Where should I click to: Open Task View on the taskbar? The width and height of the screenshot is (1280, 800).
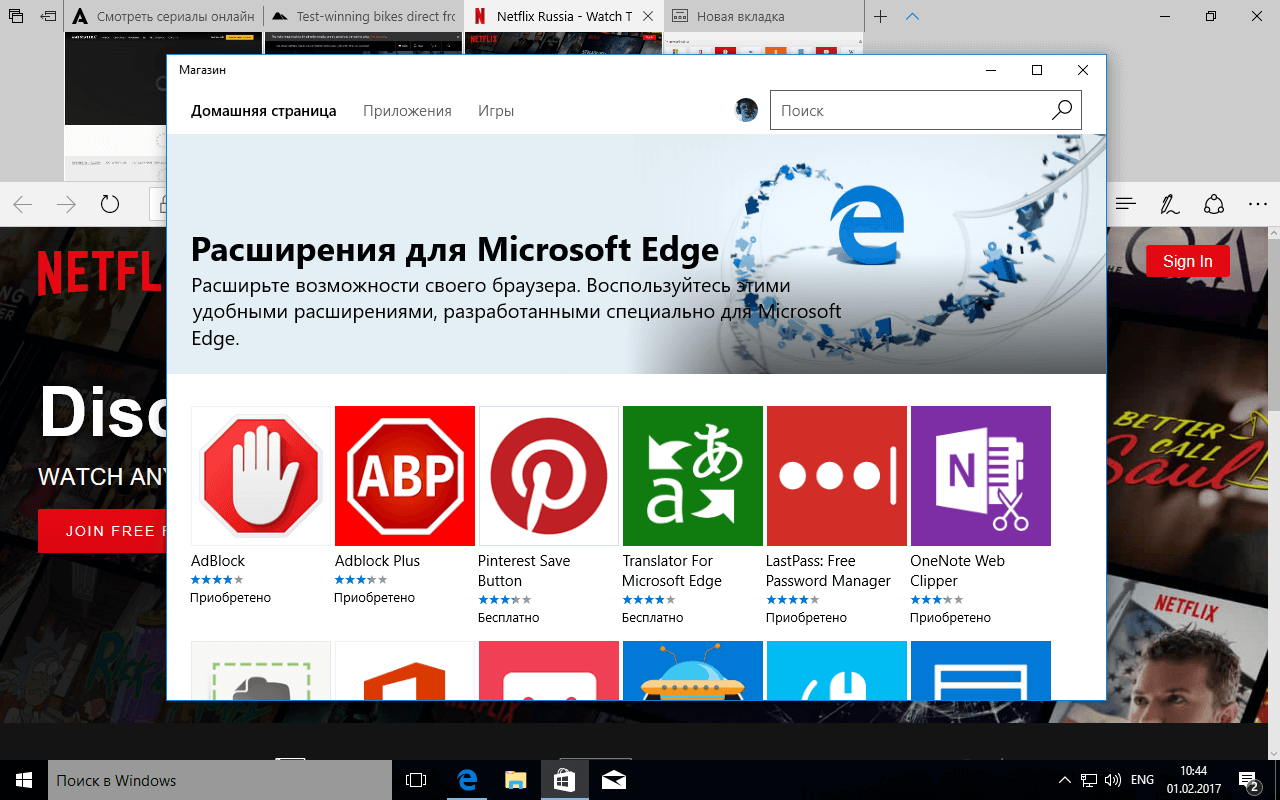pos(417,779)
